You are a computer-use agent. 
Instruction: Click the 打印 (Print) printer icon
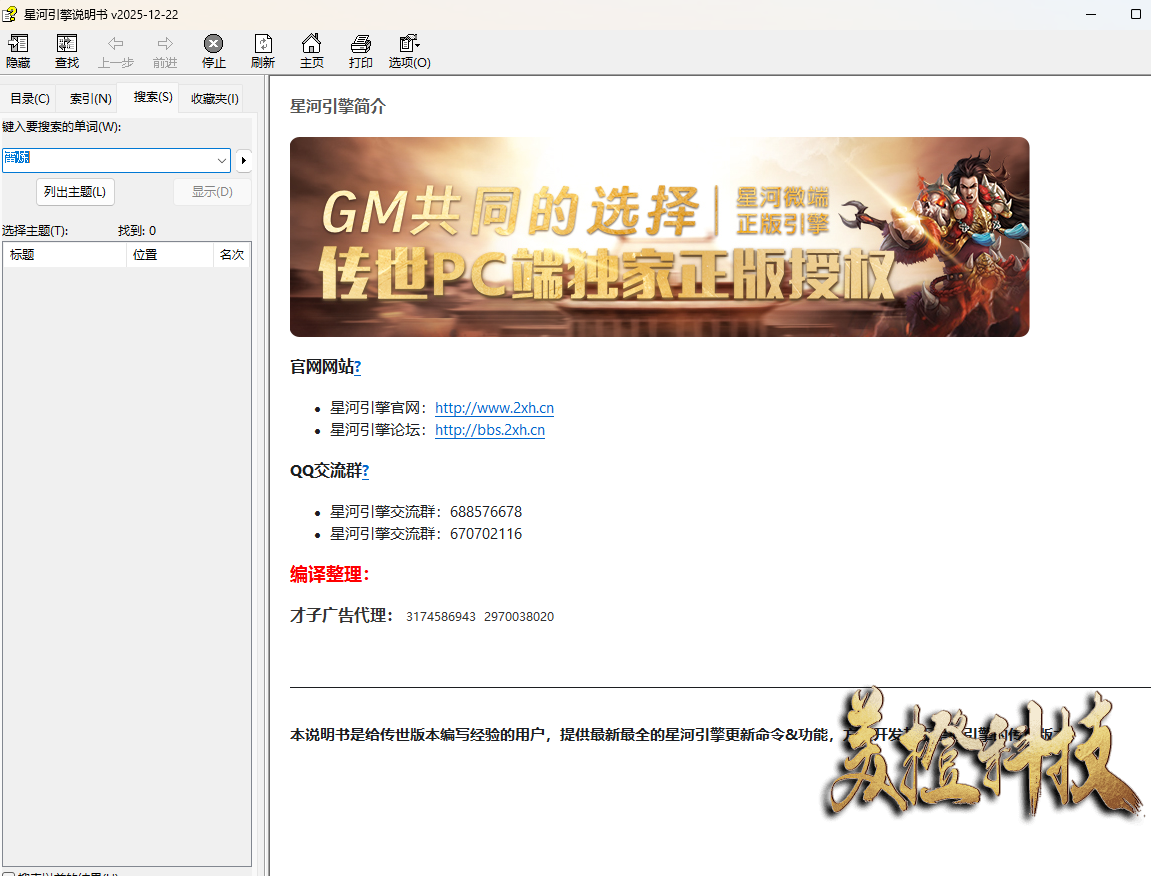360,45
